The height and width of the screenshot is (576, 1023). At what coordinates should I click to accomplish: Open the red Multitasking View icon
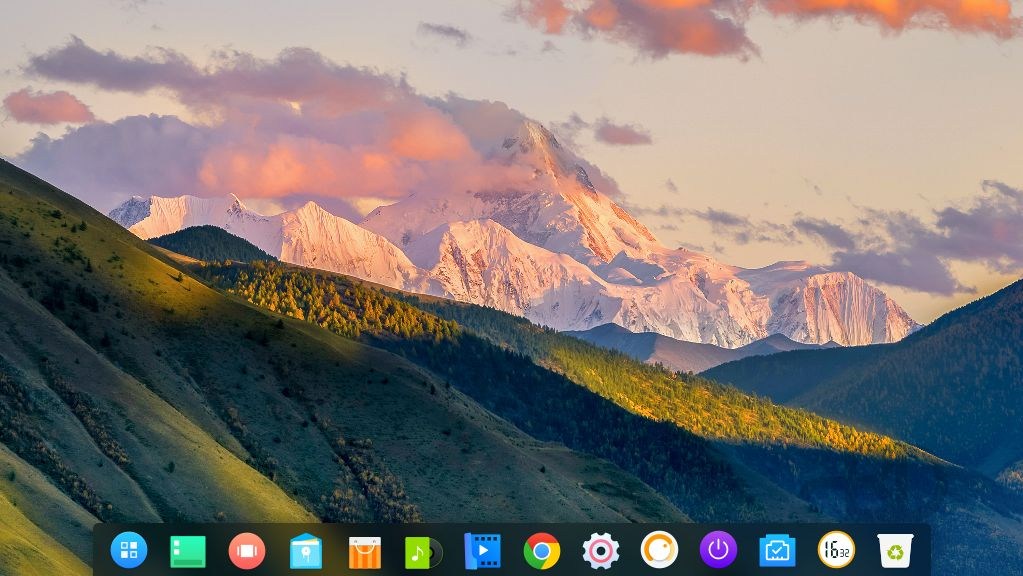(x=247, y=551)
